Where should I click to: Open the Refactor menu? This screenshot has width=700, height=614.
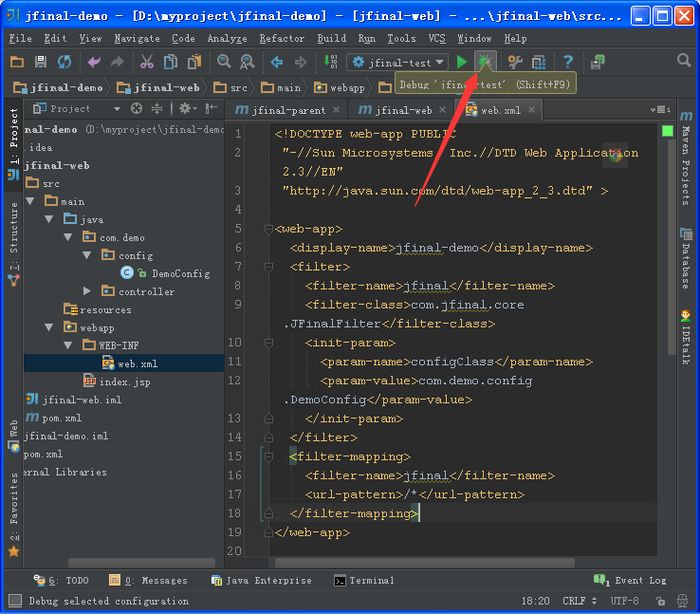pyautogui.click(x=282, y=38)
